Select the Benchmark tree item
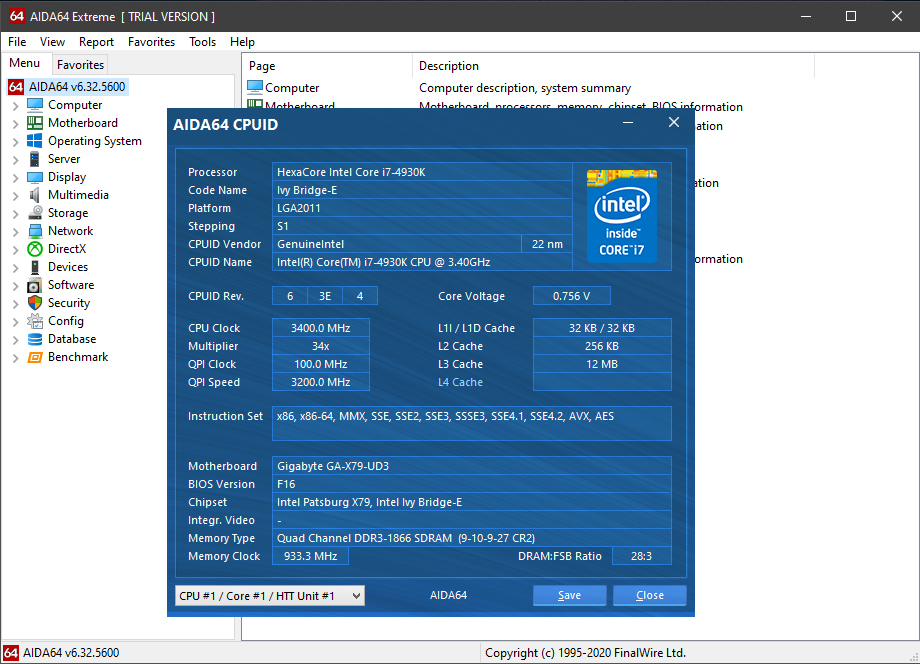Viewport: 920px width, 664px height. click(x=78, y=357)
